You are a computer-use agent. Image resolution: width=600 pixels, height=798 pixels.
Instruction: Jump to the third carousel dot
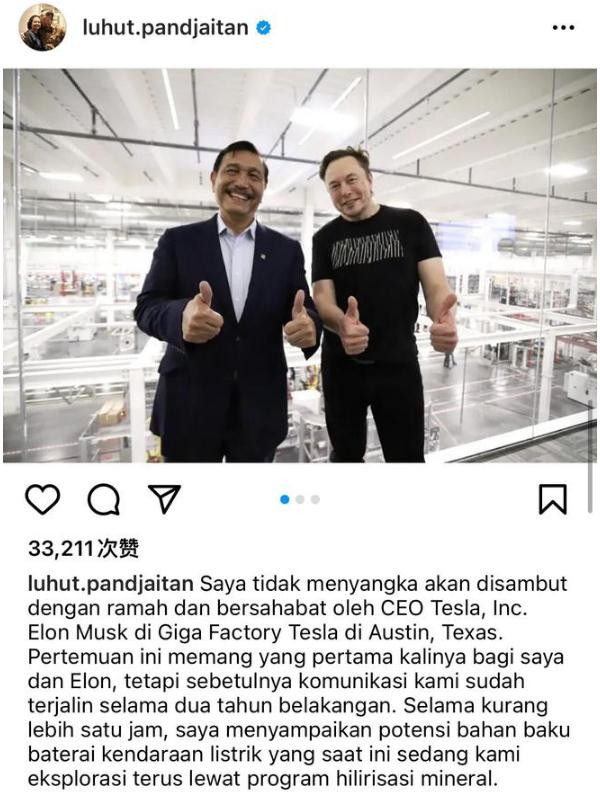pos(315,499)
